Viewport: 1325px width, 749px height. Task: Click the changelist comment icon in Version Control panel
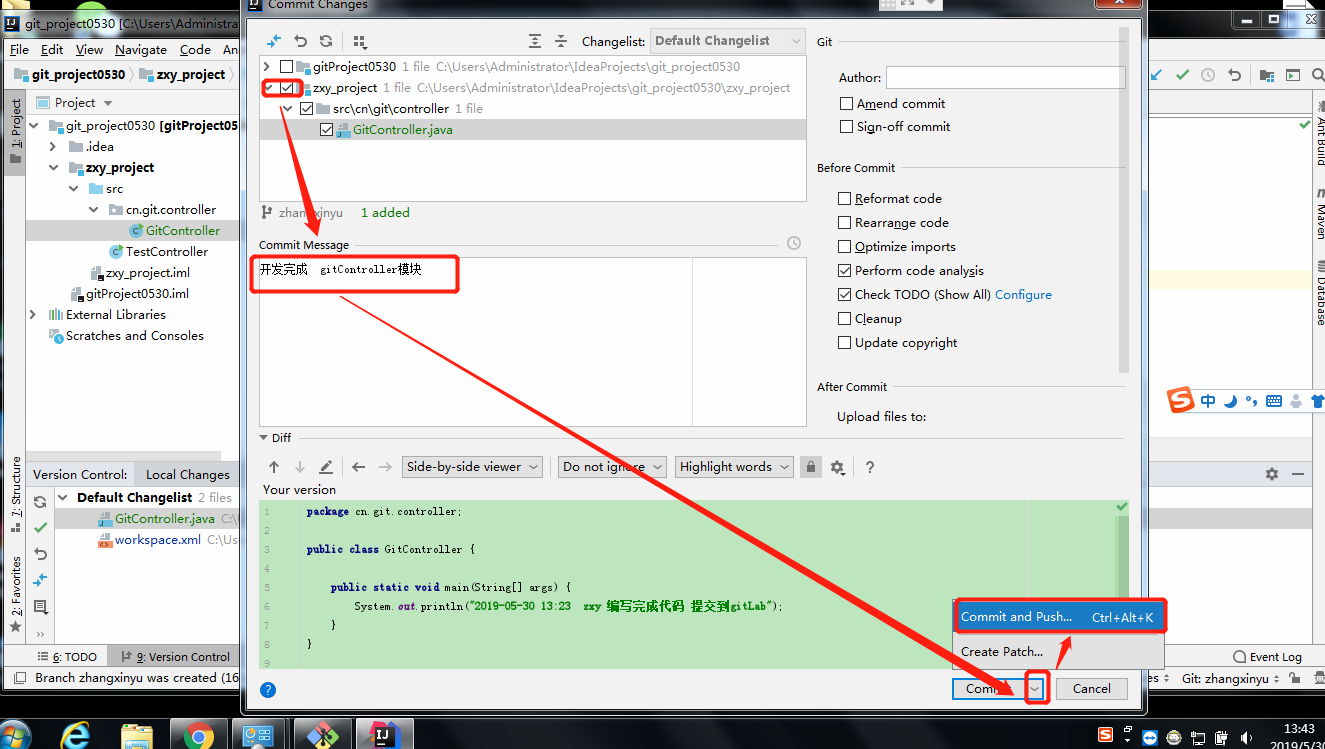[x=41, y=607]
